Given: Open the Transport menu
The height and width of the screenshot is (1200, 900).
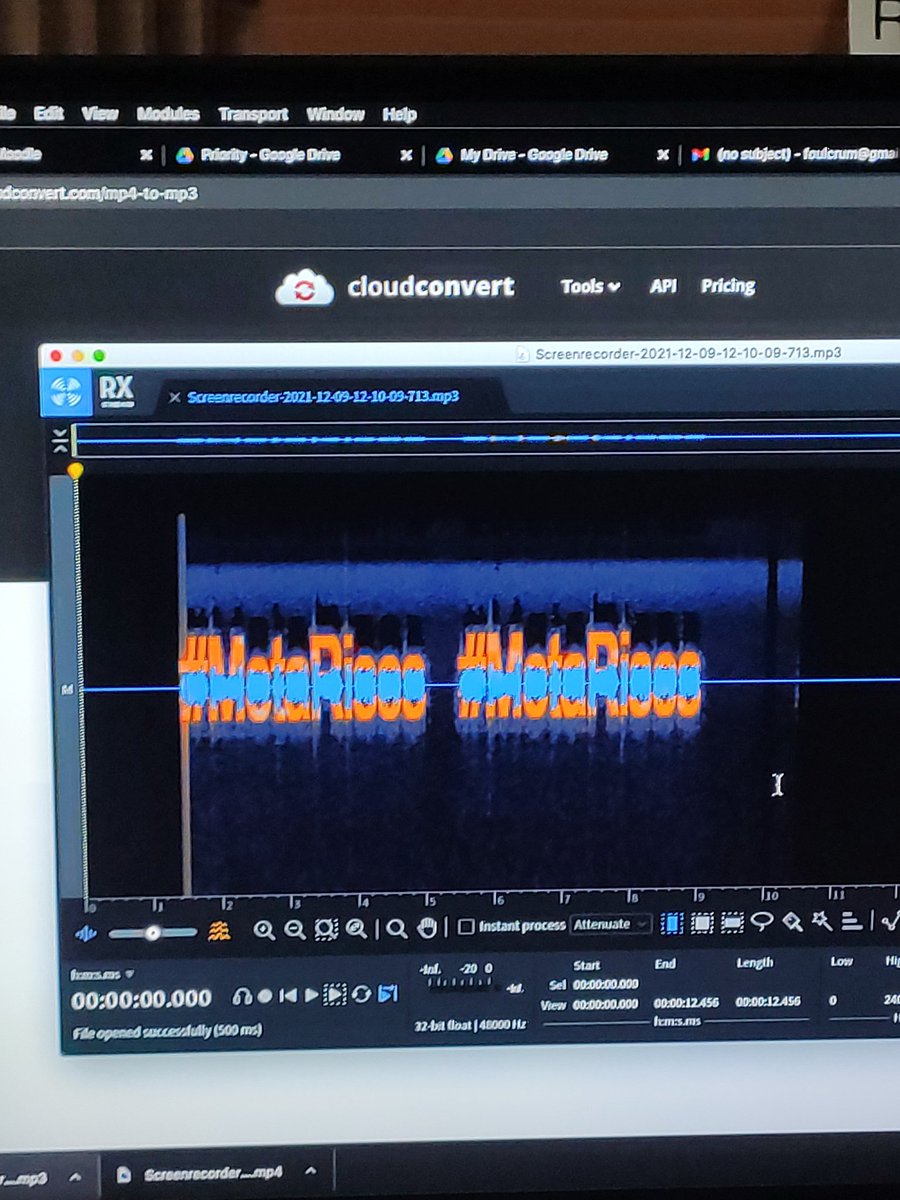Looking at the screenshot, I should (x=253, y=114).
